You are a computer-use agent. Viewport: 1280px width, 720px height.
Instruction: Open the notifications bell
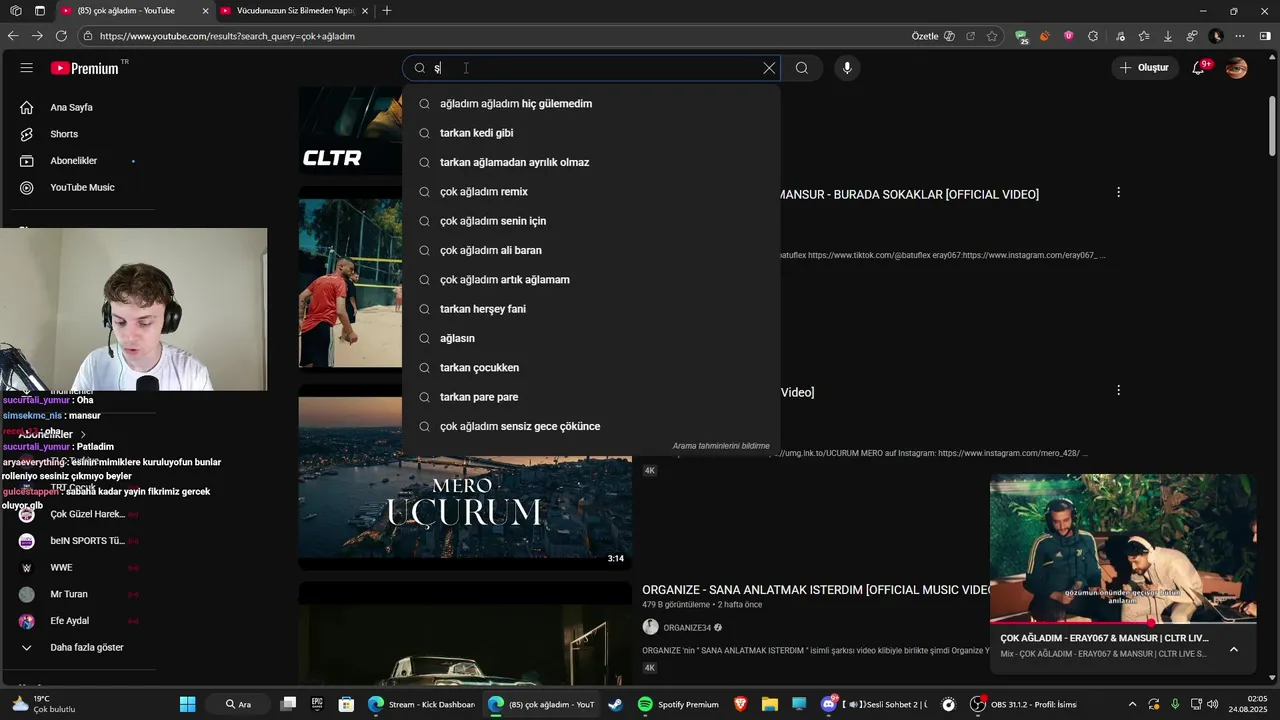[x=1199, y=68]
